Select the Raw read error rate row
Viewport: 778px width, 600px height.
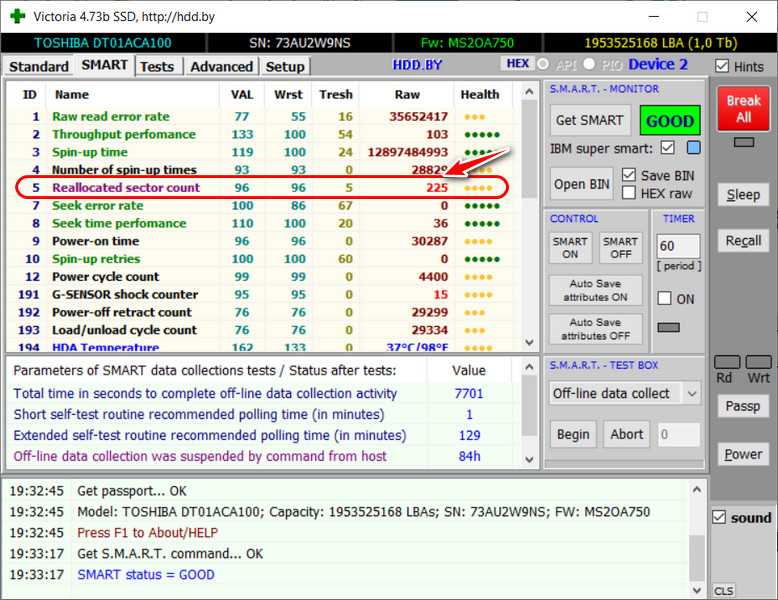pos(263,116)
